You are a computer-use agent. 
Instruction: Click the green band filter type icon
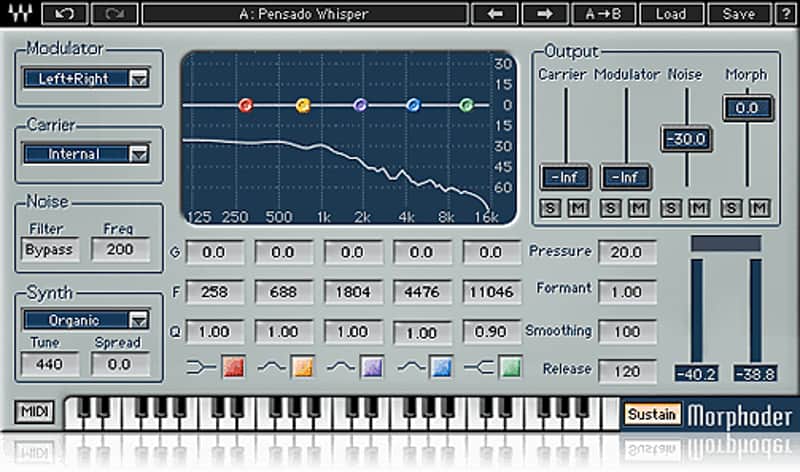pyautogui.click(x=479, y=367)
